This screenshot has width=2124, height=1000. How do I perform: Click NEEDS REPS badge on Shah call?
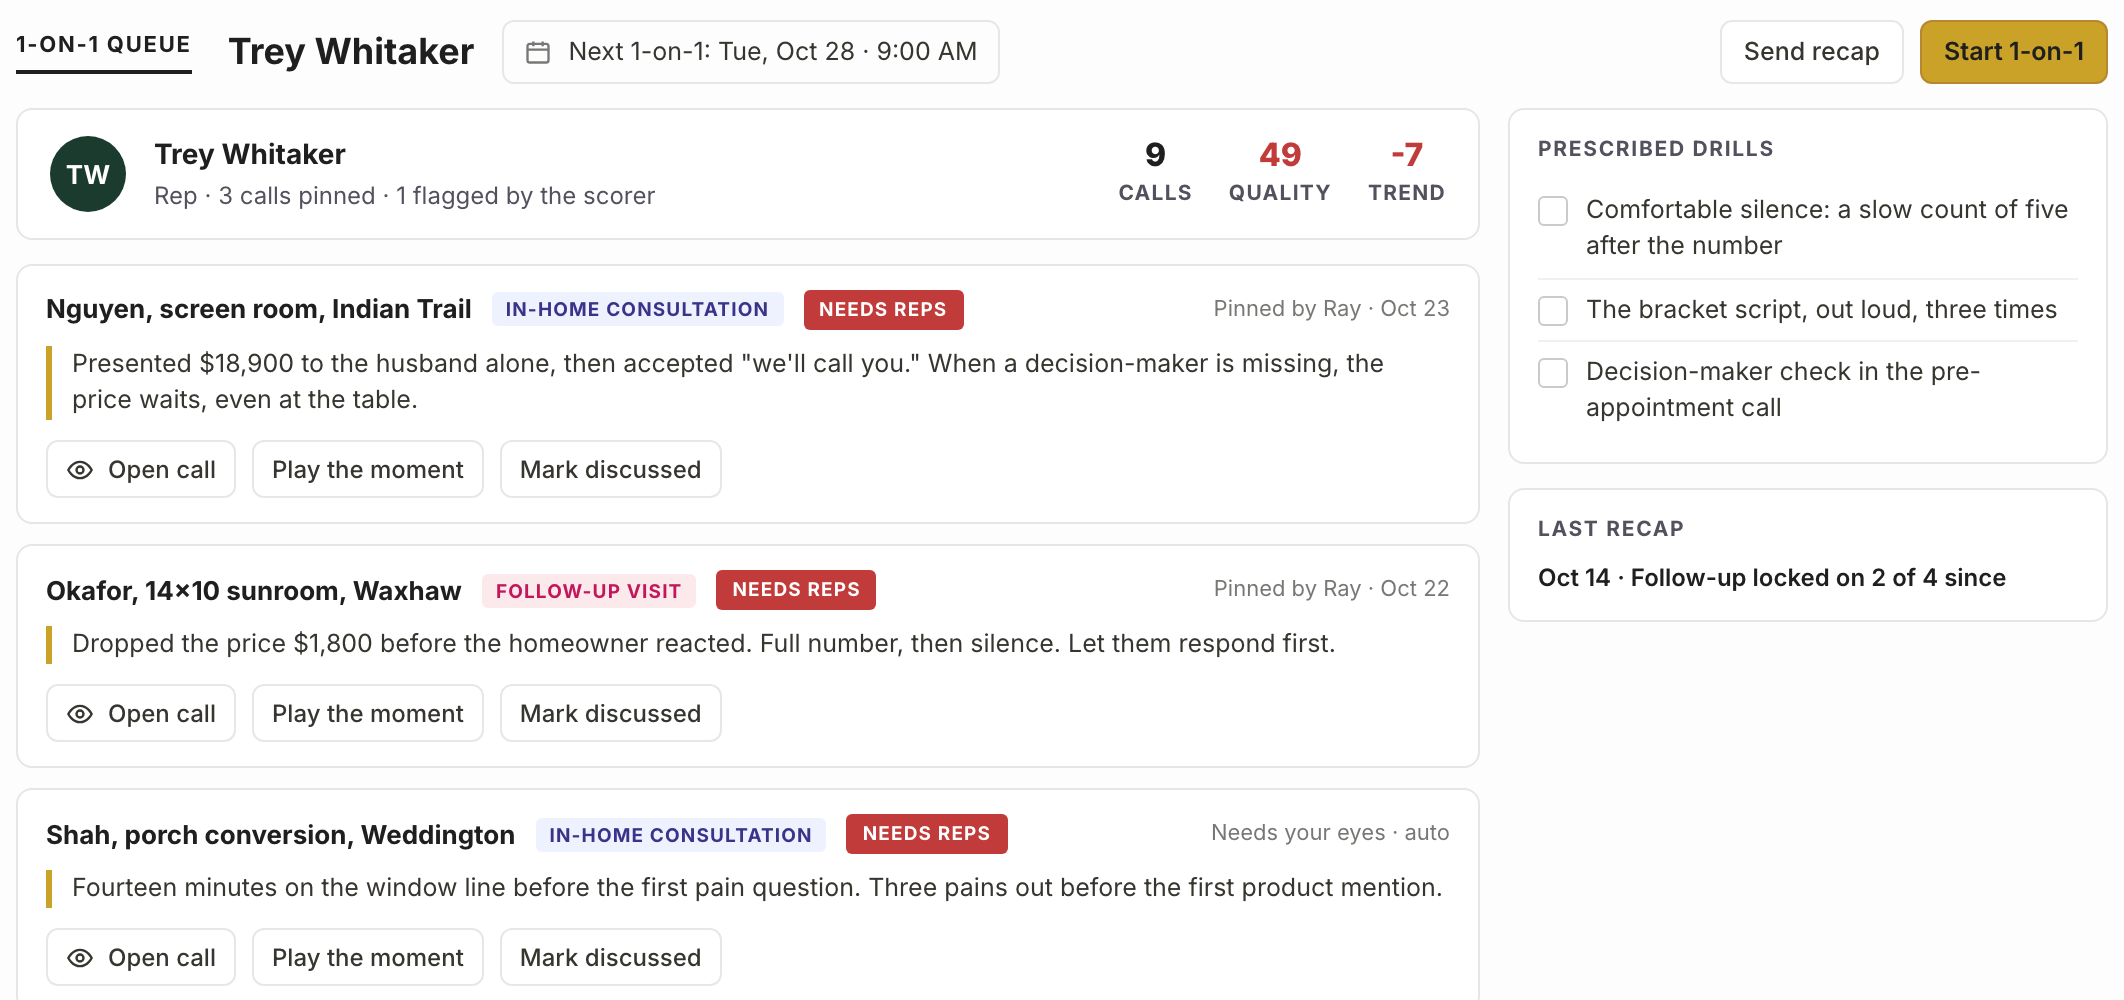(926, 833)
